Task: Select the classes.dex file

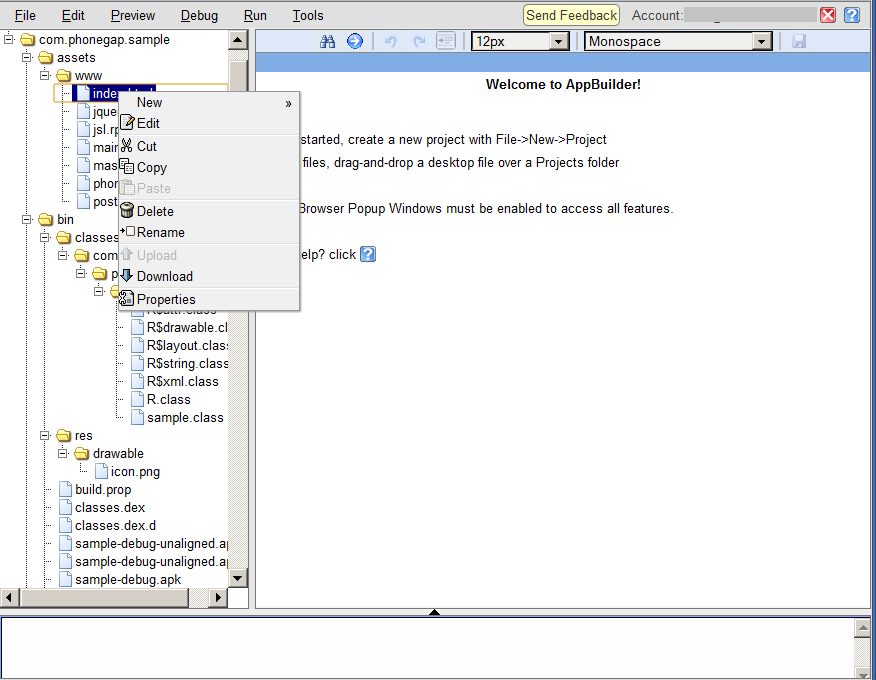Action: tap(110, 507)
